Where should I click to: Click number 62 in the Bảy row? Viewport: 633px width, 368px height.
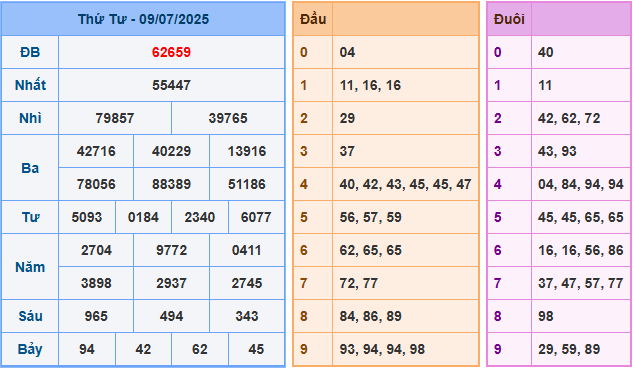pyautogui.click(x=200, y=349)
